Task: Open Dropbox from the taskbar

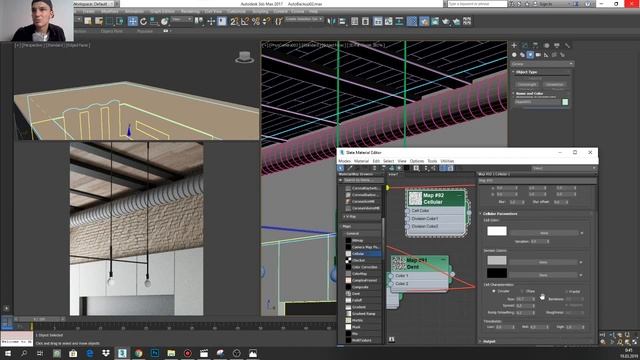Action: pos(106,353)
